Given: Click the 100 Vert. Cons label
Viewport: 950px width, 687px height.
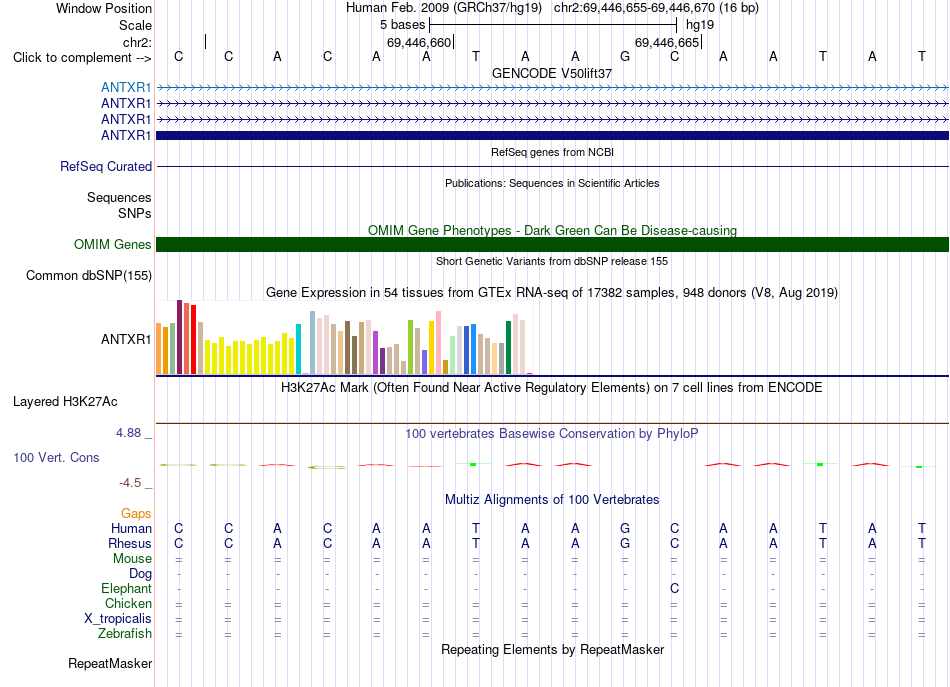Looking at the screenshot, I should (x=56, y=457).
